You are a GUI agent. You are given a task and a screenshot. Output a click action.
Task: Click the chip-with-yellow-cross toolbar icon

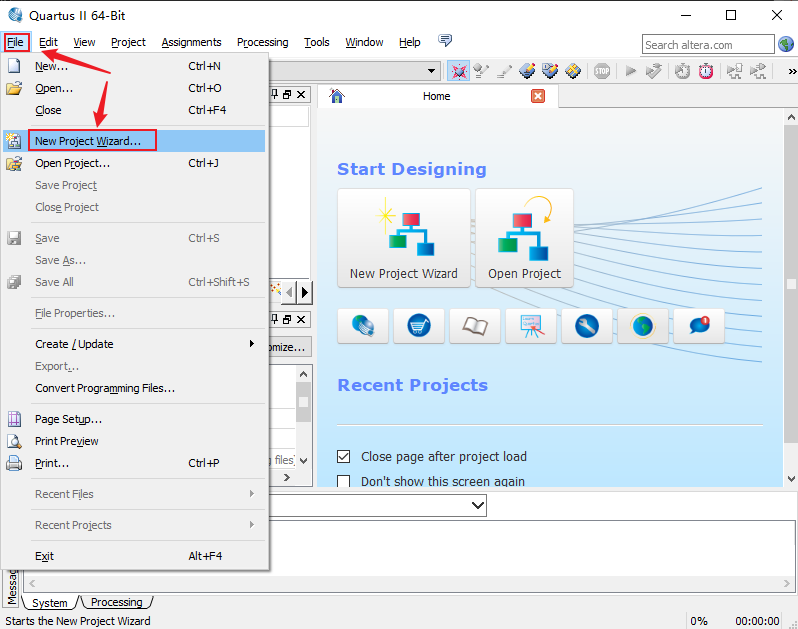click(573, 71)
